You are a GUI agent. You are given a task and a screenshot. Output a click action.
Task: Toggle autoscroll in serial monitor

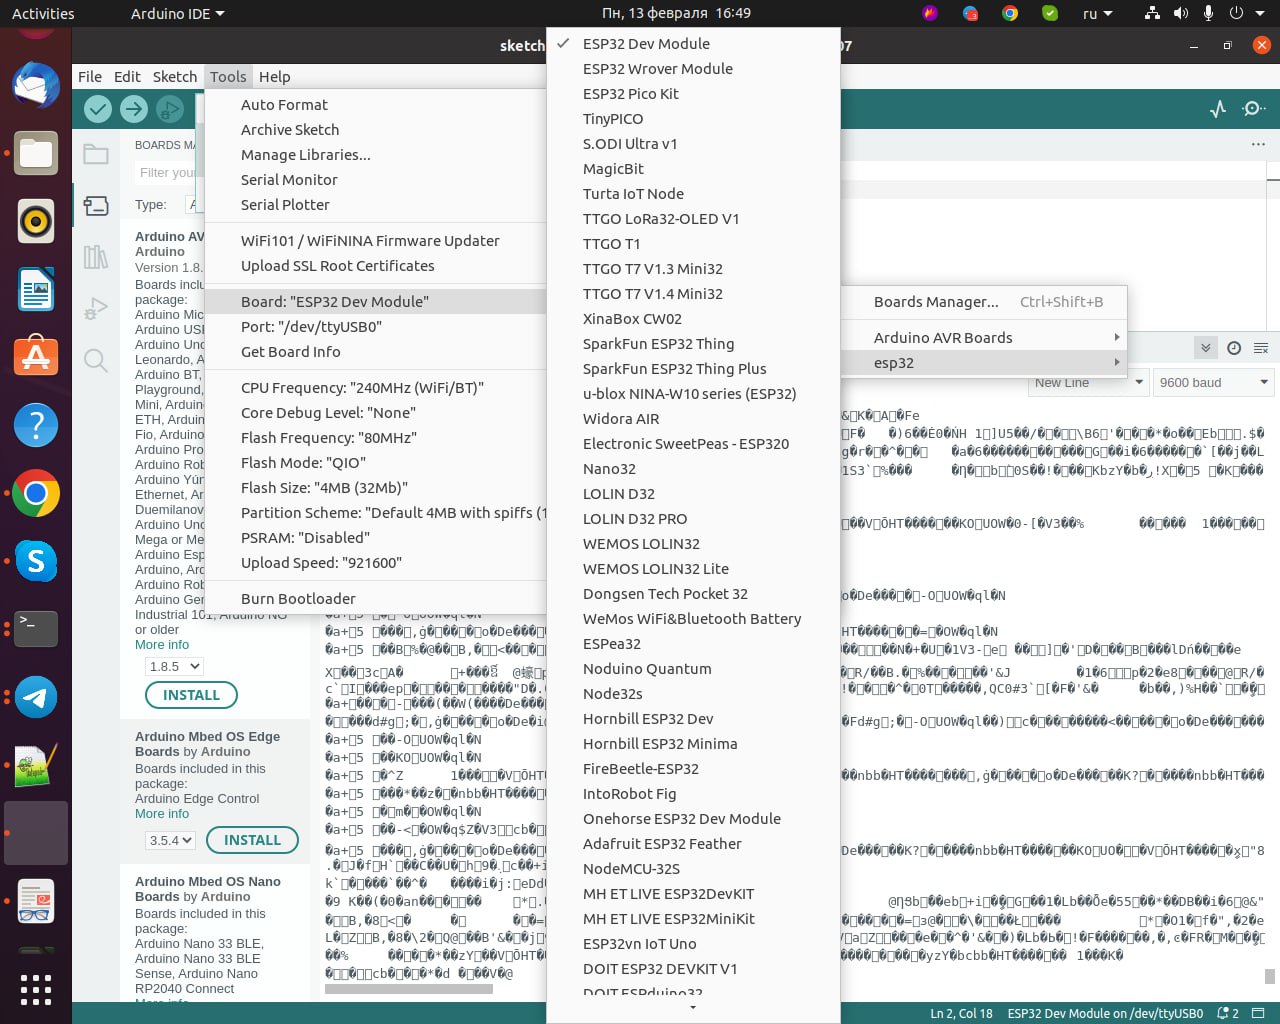(1206, 348)
